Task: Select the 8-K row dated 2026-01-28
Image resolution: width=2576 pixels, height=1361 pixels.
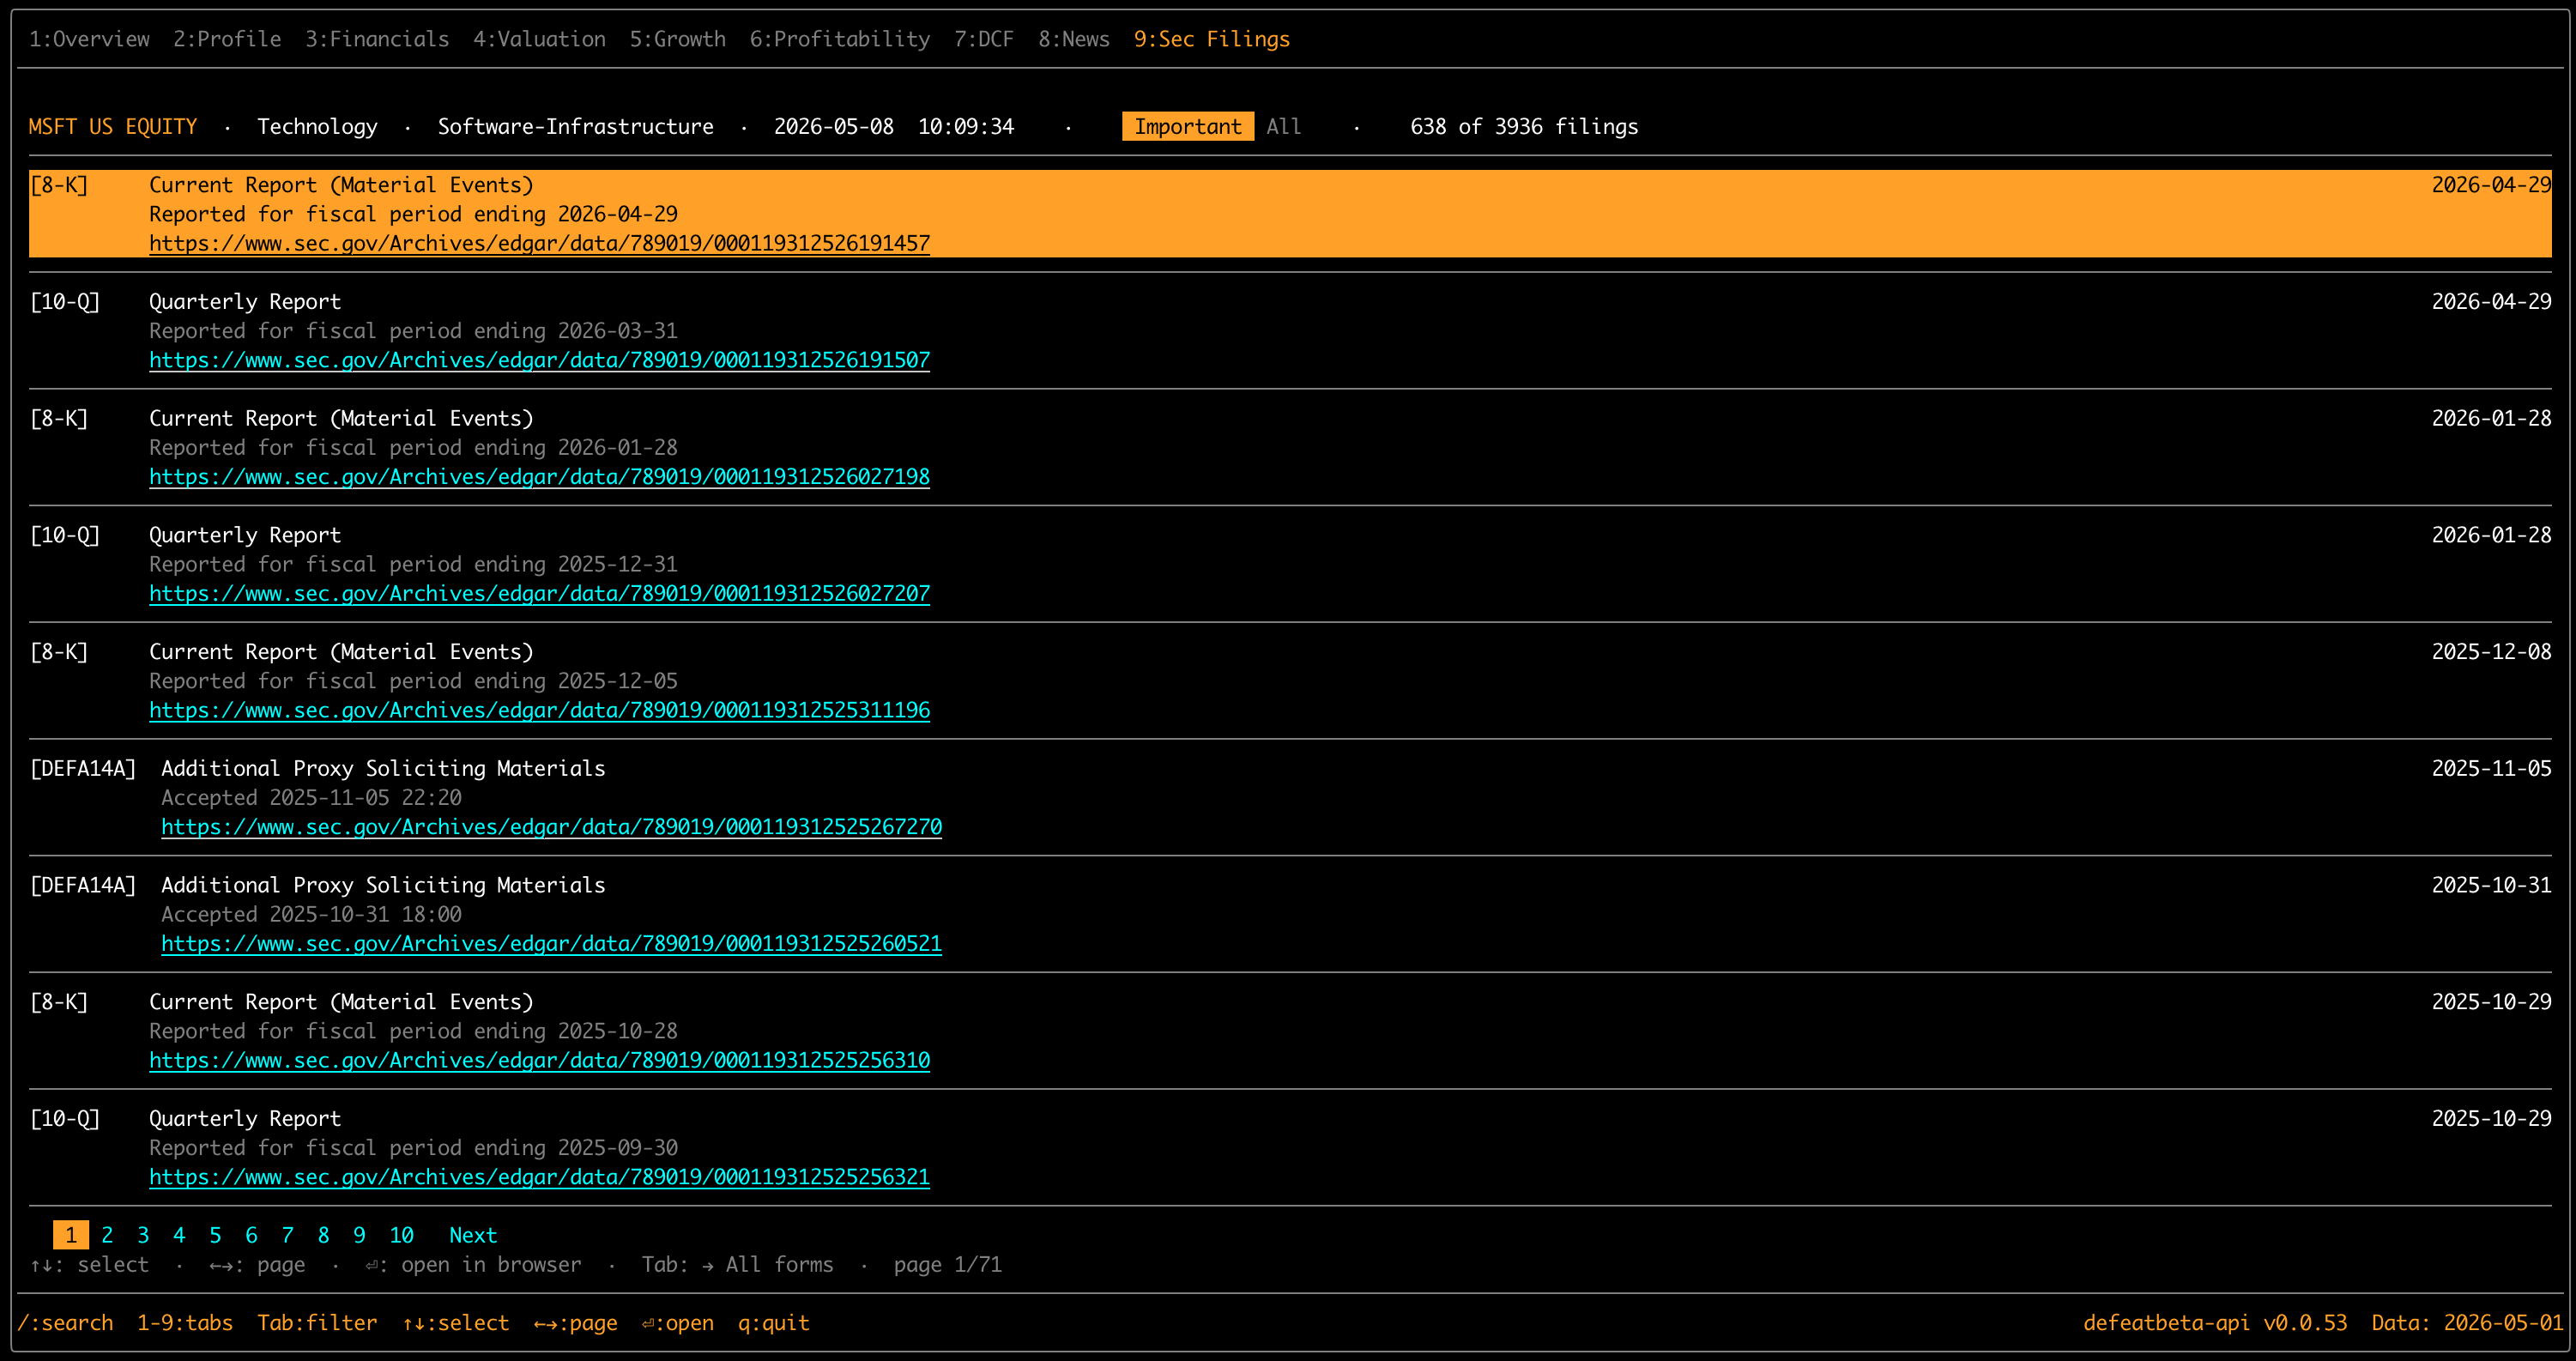Action: 1290,448
